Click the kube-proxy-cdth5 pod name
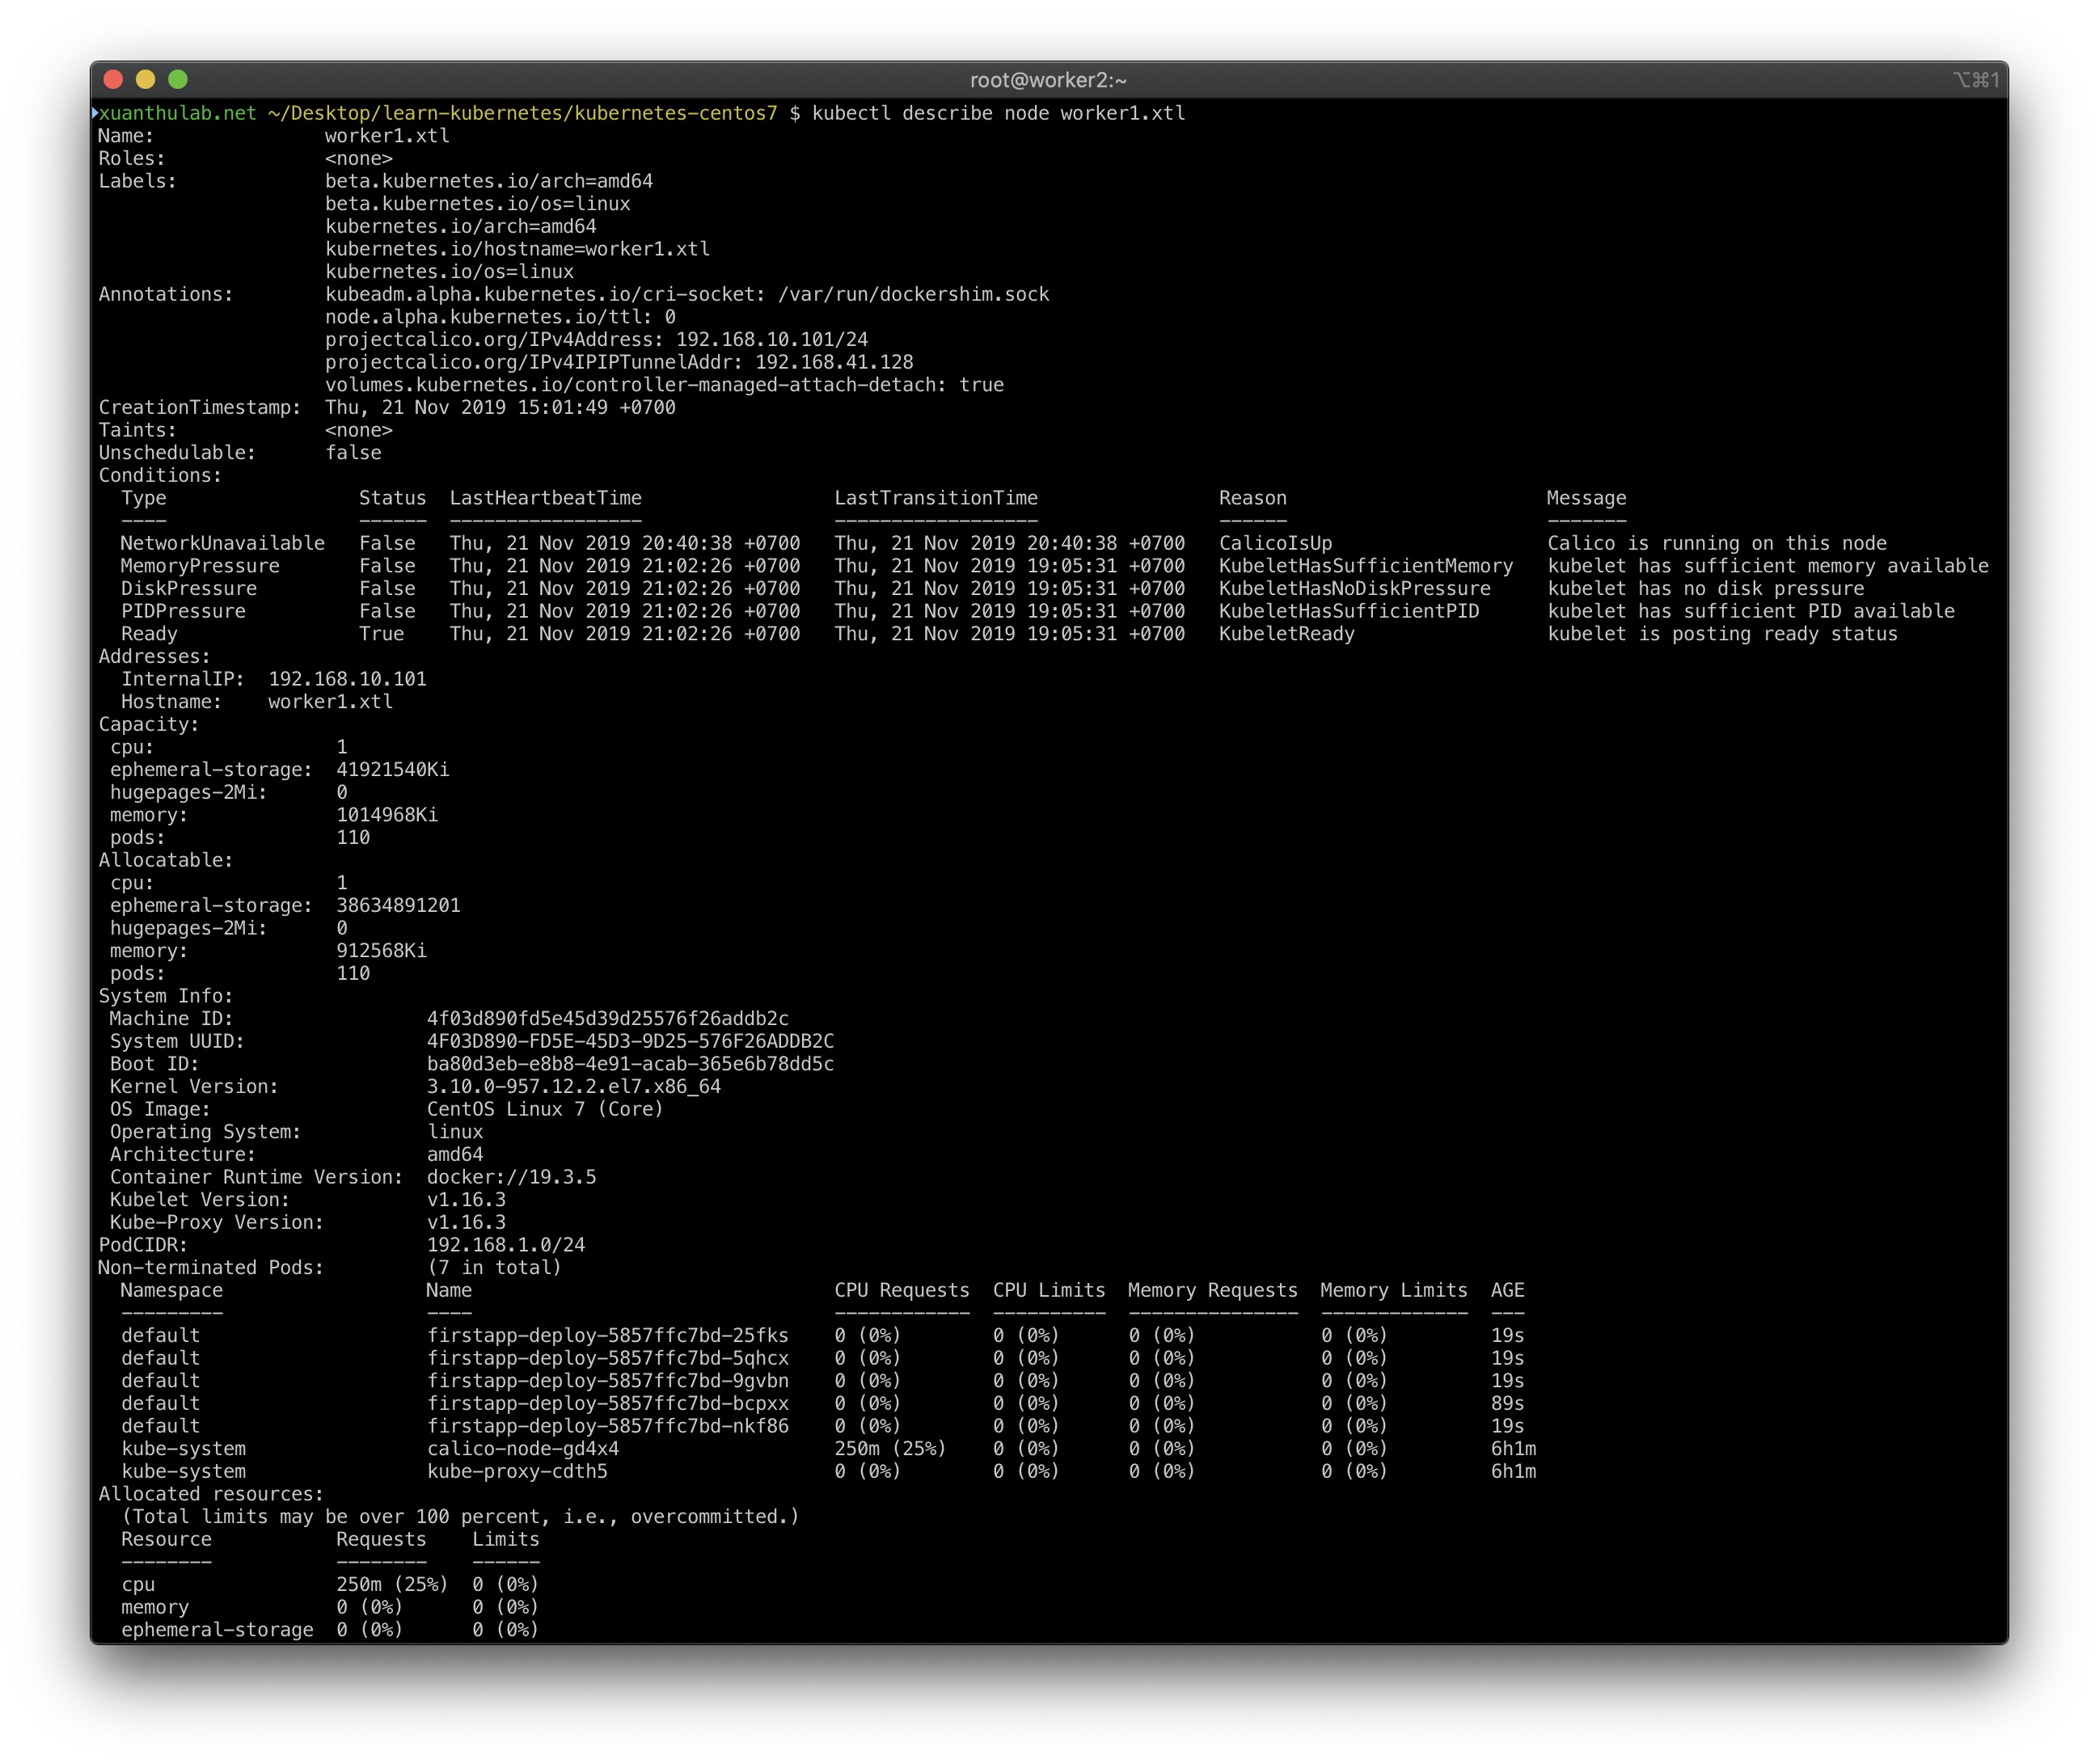This screenshot has height=1764, width=2099. 517,1471
